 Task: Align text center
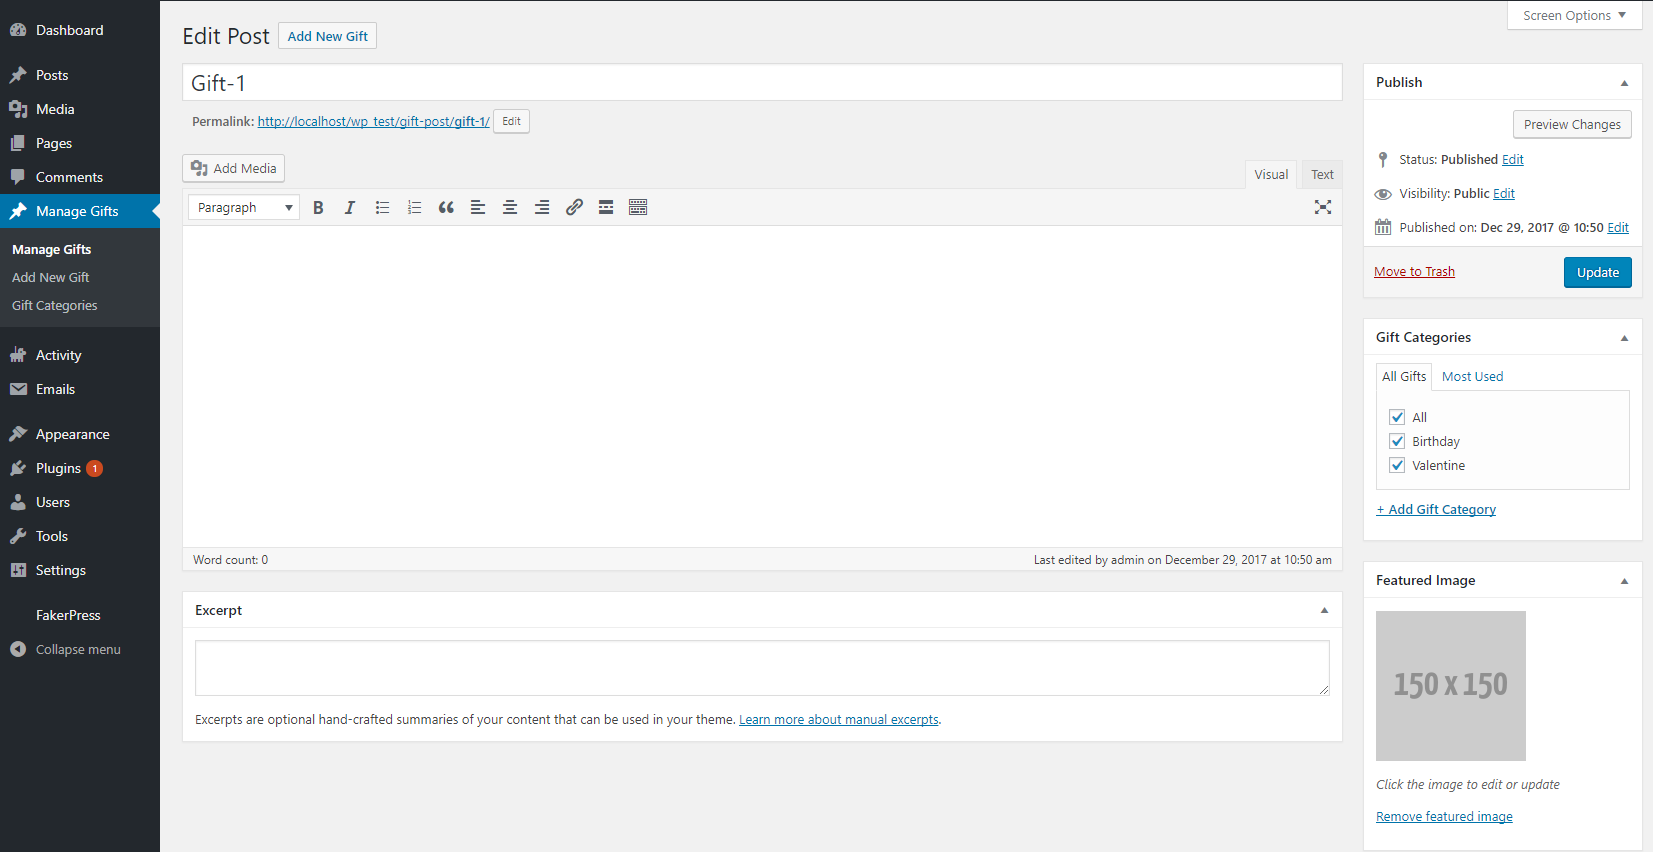(x=510, y=207)
